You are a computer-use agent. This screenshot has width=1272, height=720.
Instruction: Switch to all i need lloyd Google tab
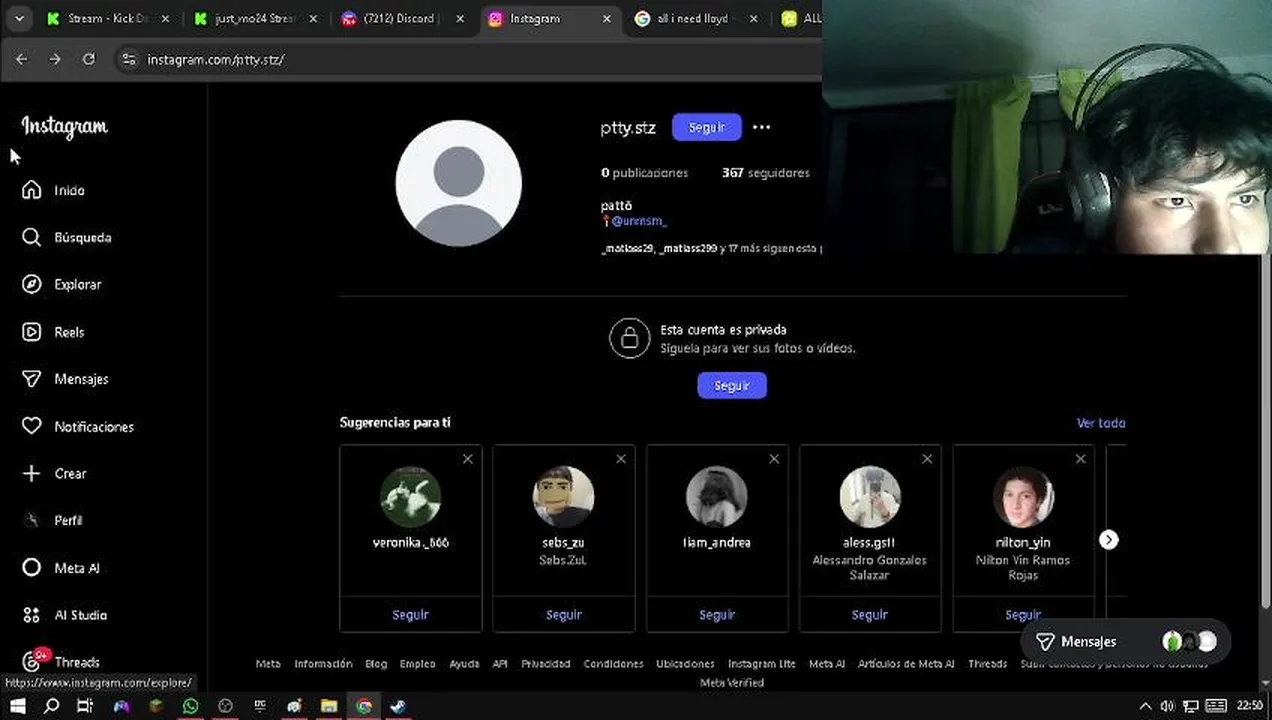tap(696, 19)
